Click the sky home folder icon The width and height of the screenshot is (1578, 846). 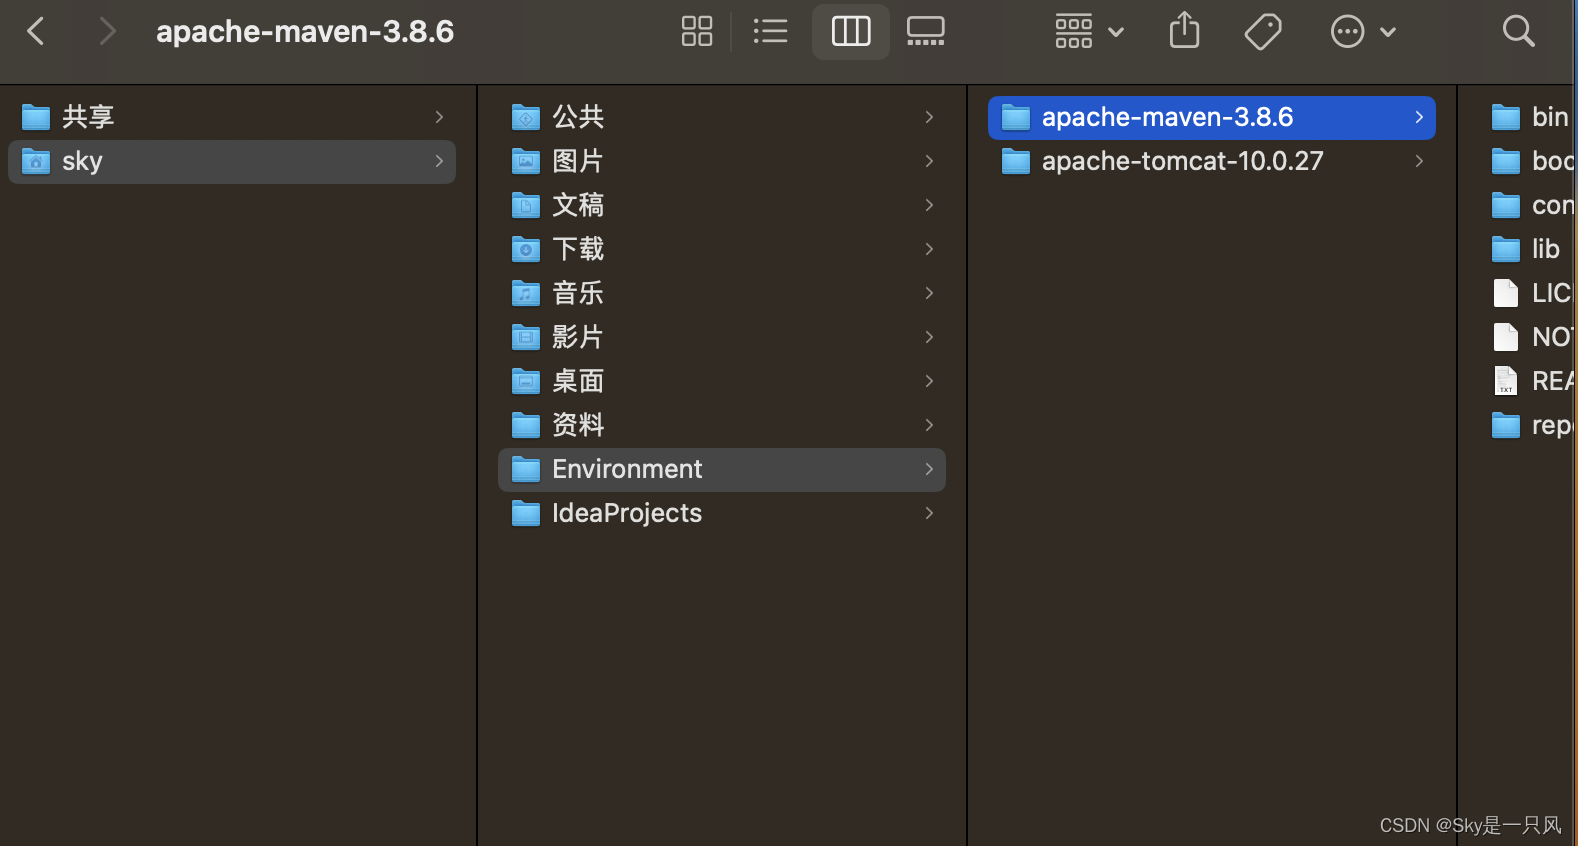(36, 162)
